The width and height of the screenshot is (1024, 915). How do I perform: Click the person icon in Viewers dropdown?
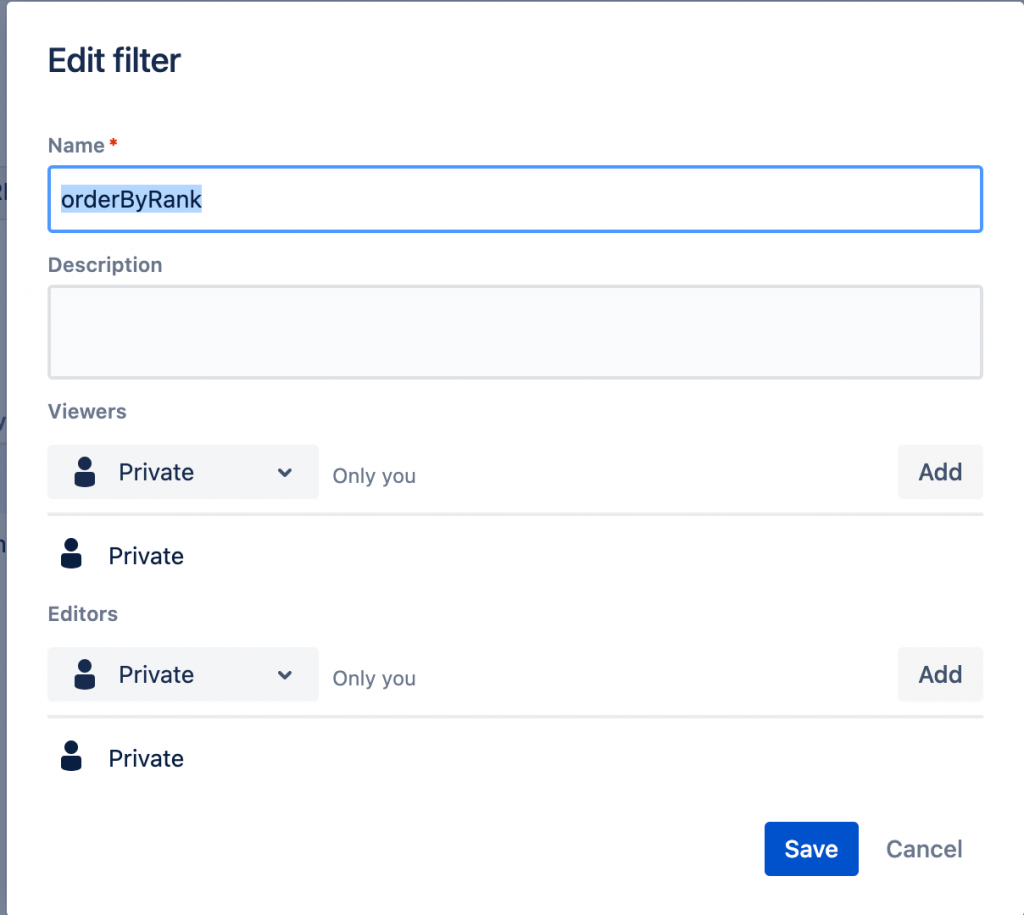pyautogui.click(x=85, y=472)
